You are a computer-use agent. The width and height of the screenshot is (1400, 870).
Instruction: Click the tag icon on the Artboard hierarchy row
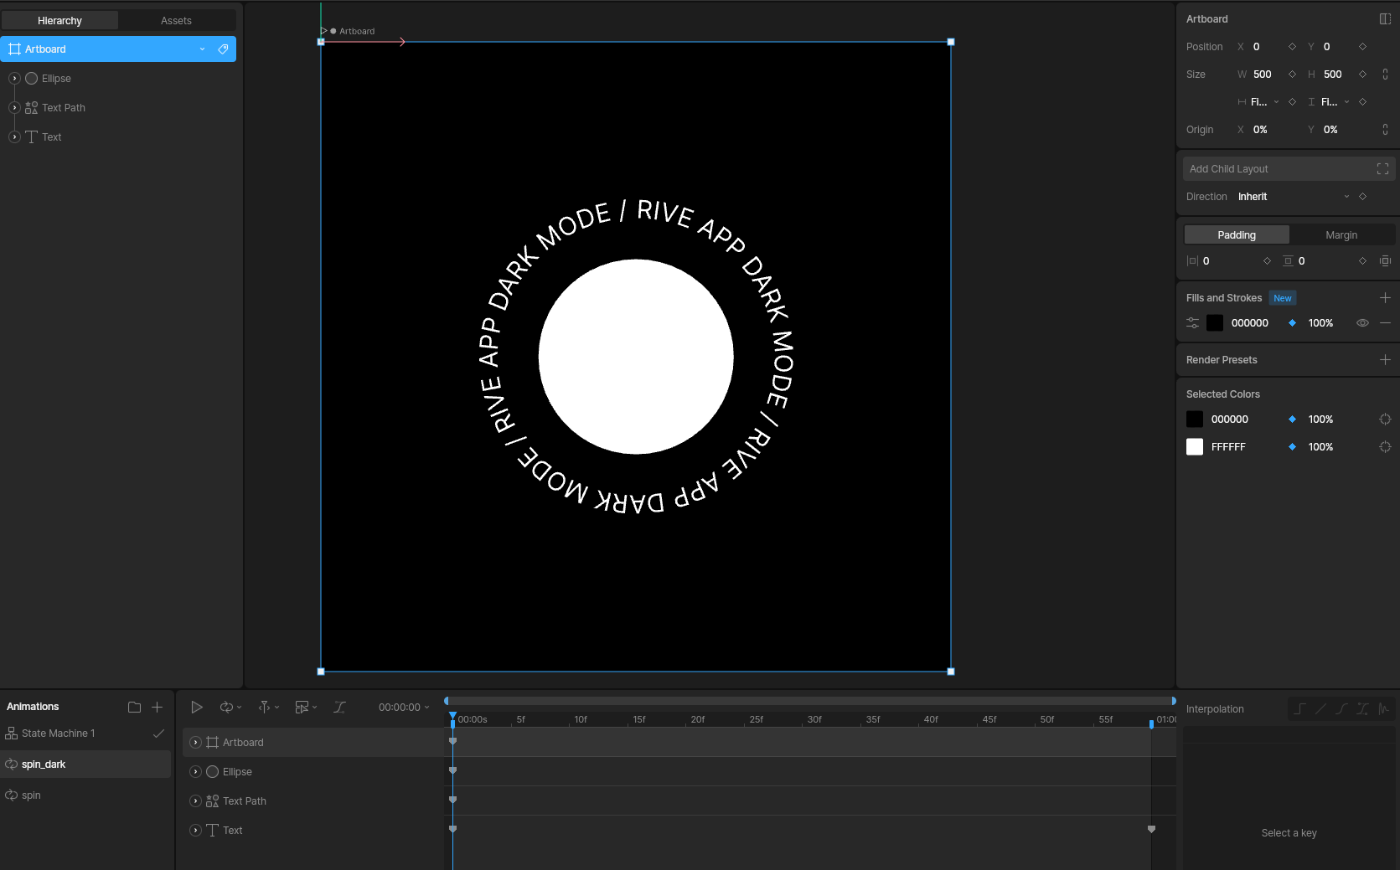223,49
